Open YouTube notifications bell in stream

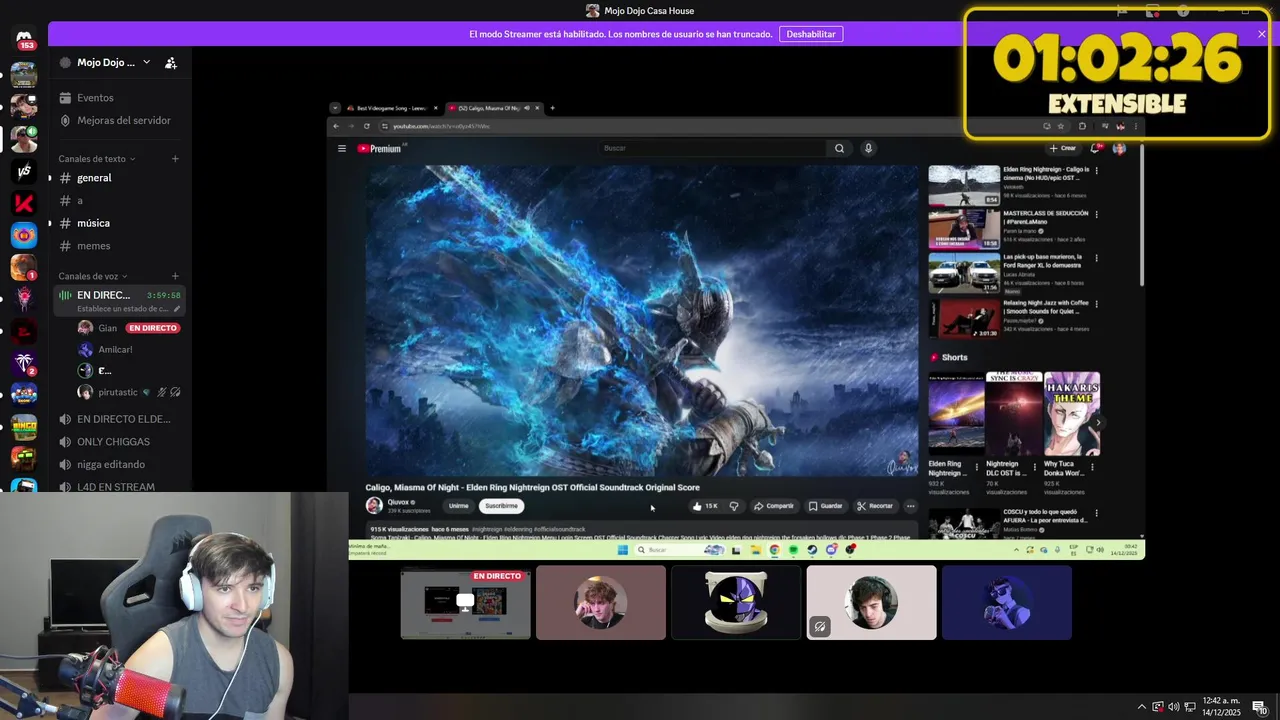1096,148
